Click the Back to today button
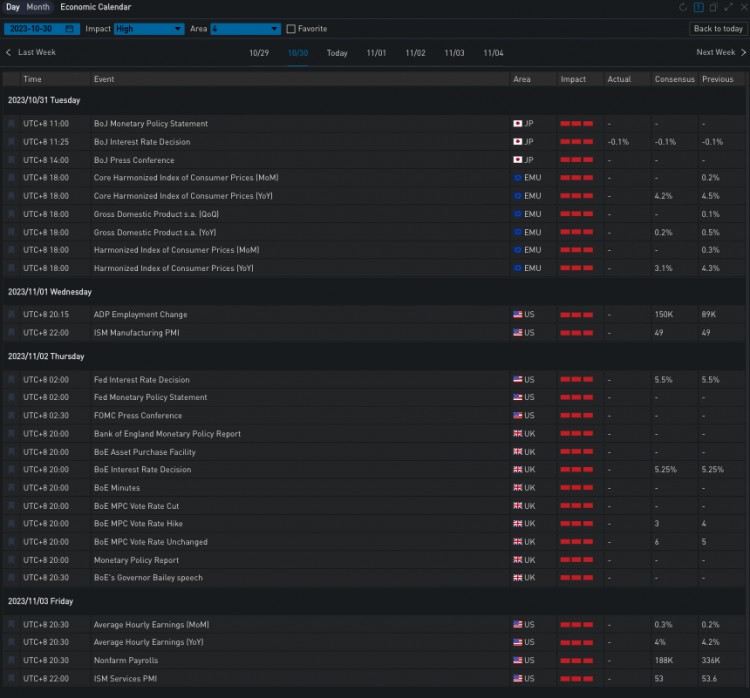 pos(717,29)
